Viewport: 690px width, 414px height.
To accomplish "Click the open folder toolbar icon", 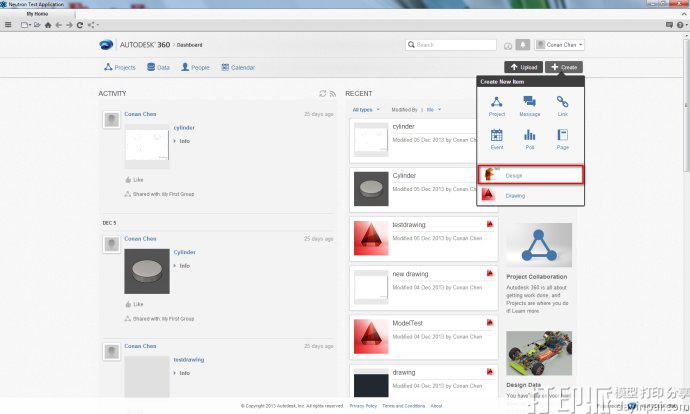I will [37, 25].
